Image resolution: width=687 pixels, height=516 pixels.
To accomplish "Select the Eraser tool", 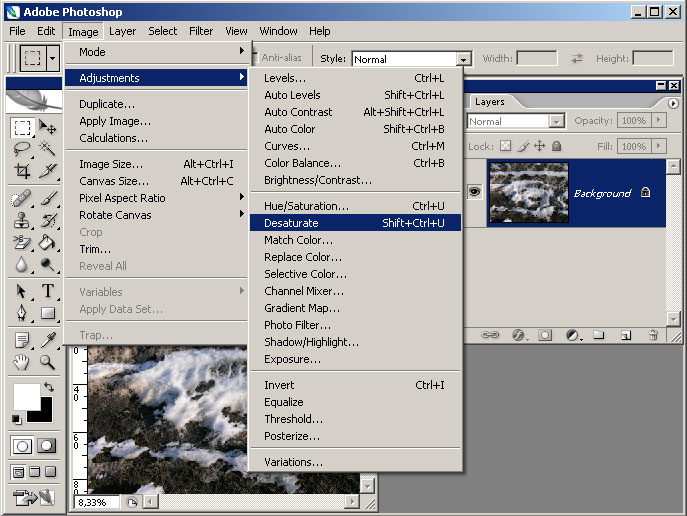I will click(21, 242).
